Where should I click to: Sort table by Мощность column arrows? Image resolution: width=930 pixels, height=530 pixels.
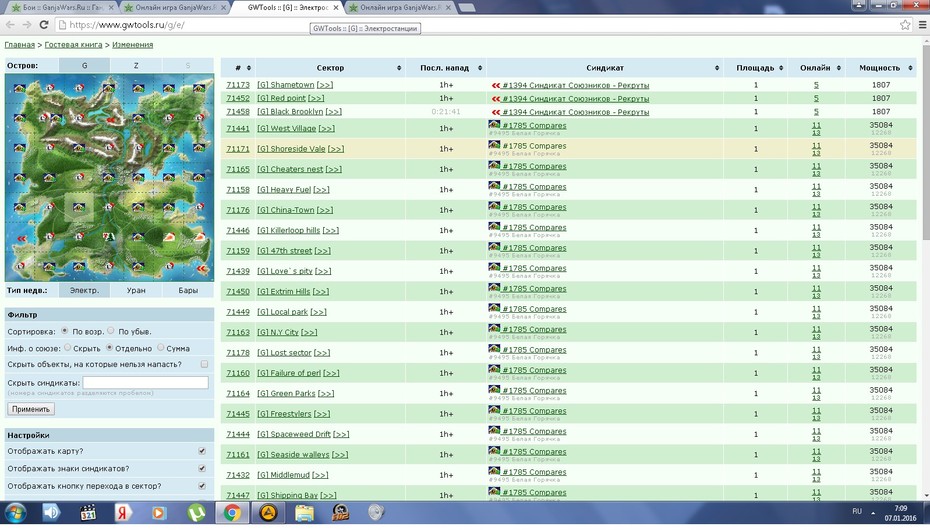(910, 68)
